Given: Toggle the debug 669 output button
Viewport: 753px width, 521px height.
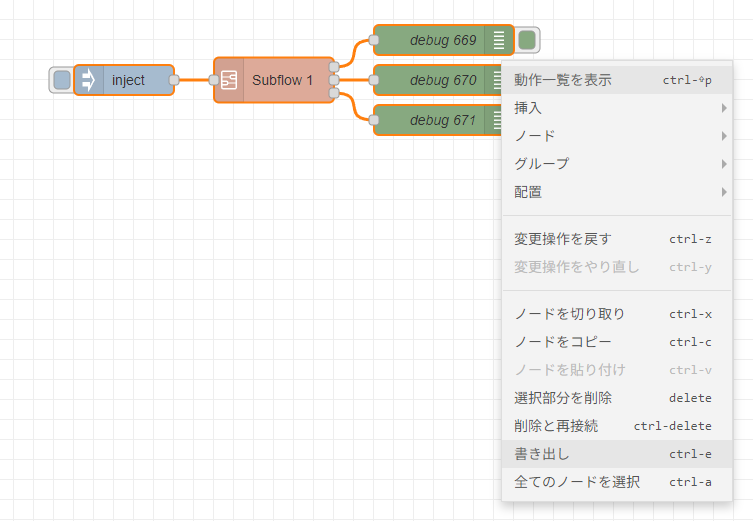Looking at the screenshot, I should [527, 40].
